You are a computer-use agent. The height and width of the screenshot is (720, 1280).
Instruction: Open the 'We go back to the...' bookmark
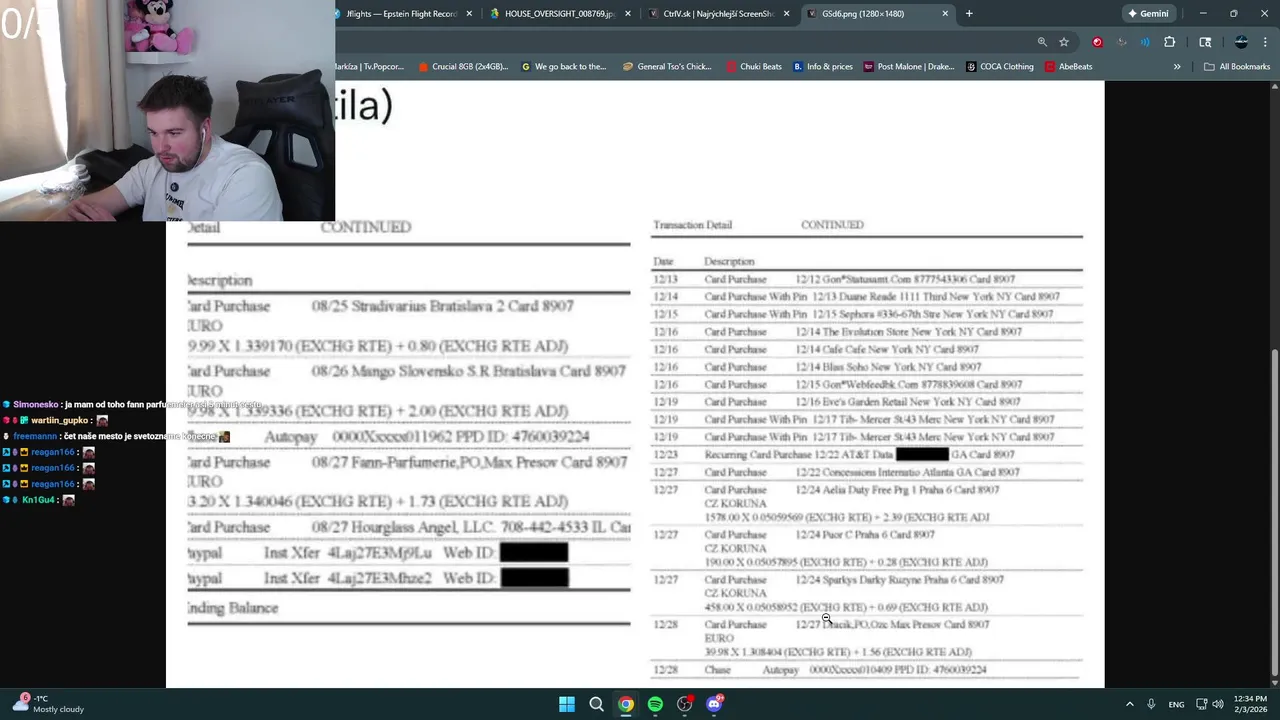tap(563, 67)
